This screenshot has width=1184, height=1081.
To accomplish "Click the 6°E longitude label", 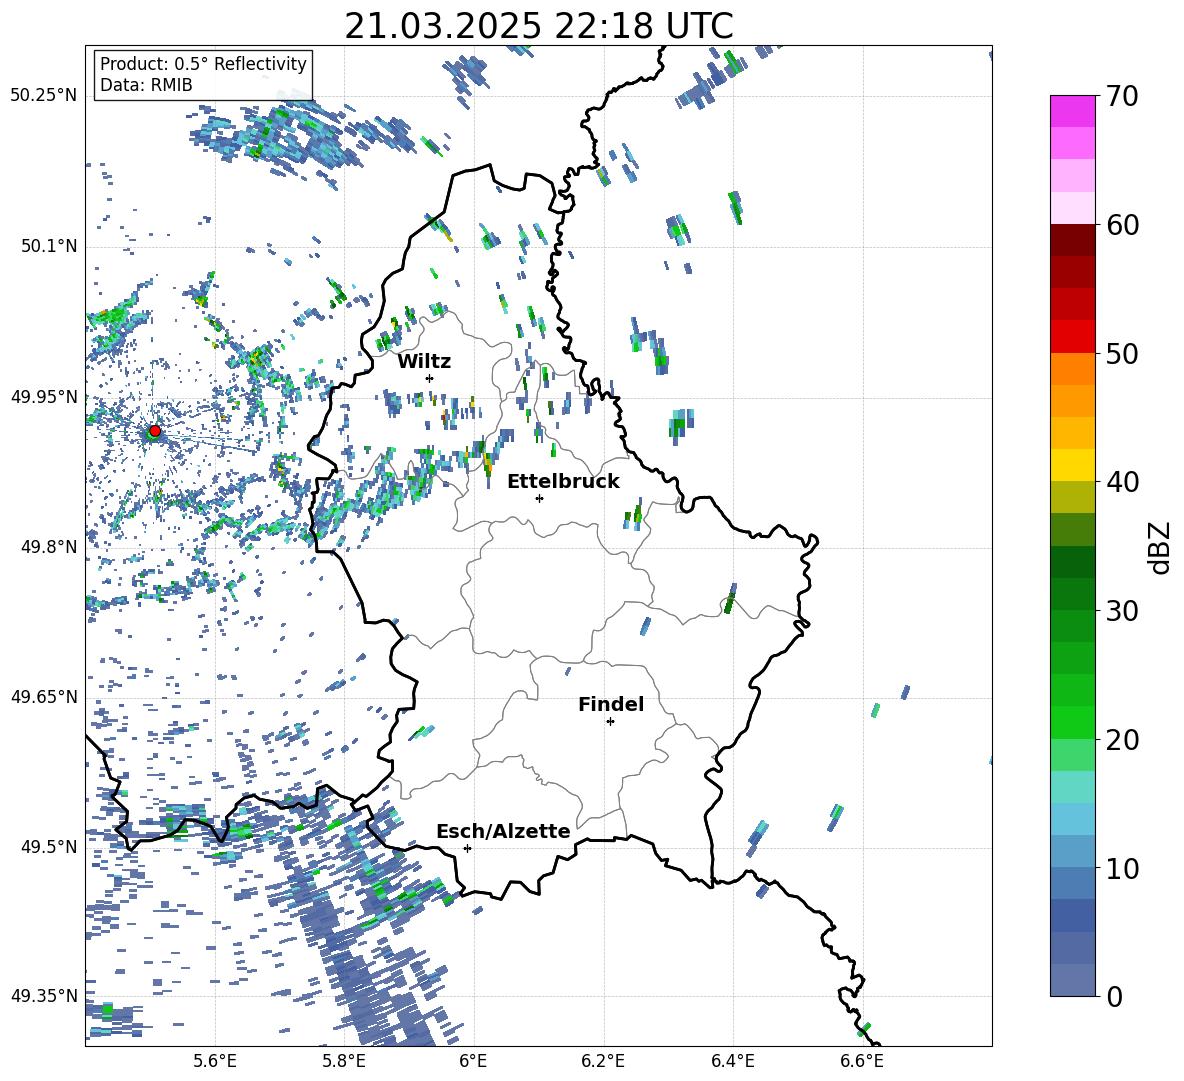I will [473, 1061].
